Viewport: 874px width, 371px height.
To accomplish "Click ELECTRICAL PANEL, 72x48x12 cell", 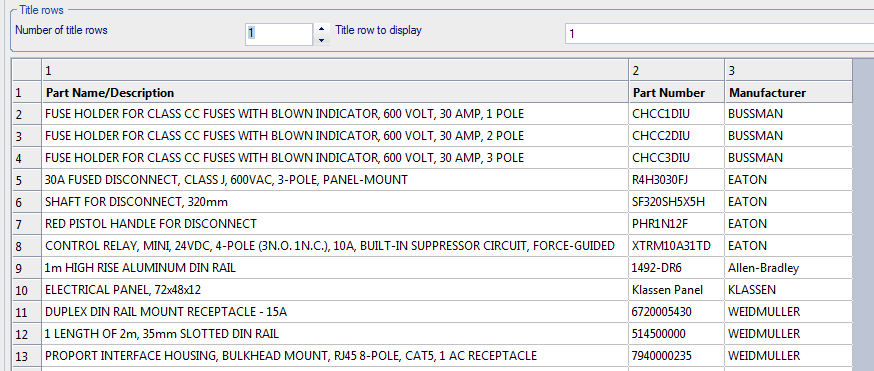I will point(334,290).
